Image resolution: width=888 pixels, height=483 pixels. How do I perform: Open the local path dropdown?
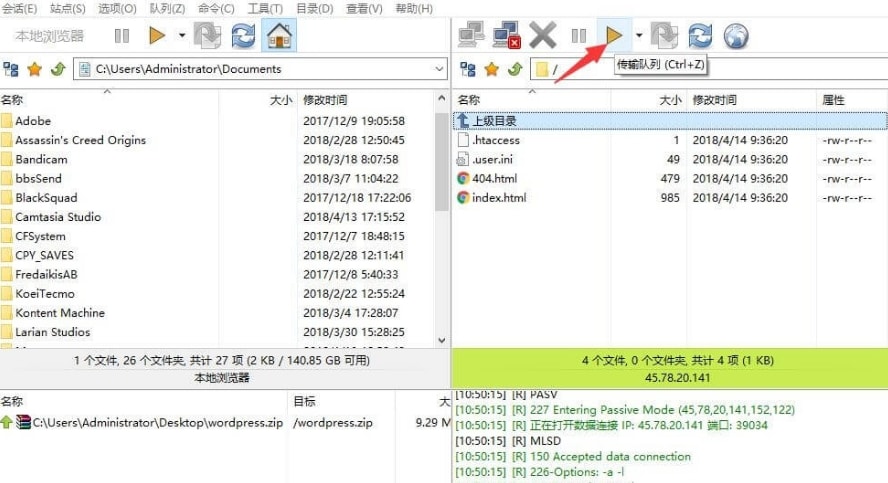(x=440, y=70)
